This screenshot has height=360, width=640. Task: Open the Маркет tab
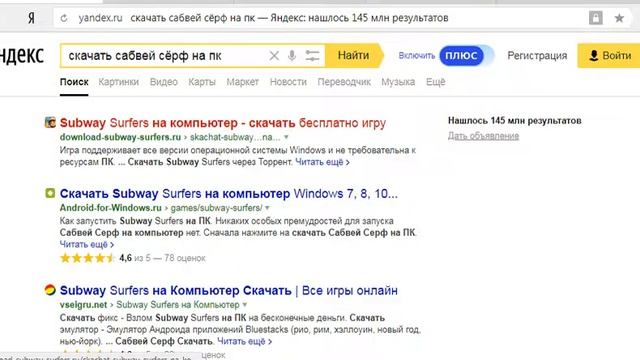pyautogui.click(x=242, y=82)
